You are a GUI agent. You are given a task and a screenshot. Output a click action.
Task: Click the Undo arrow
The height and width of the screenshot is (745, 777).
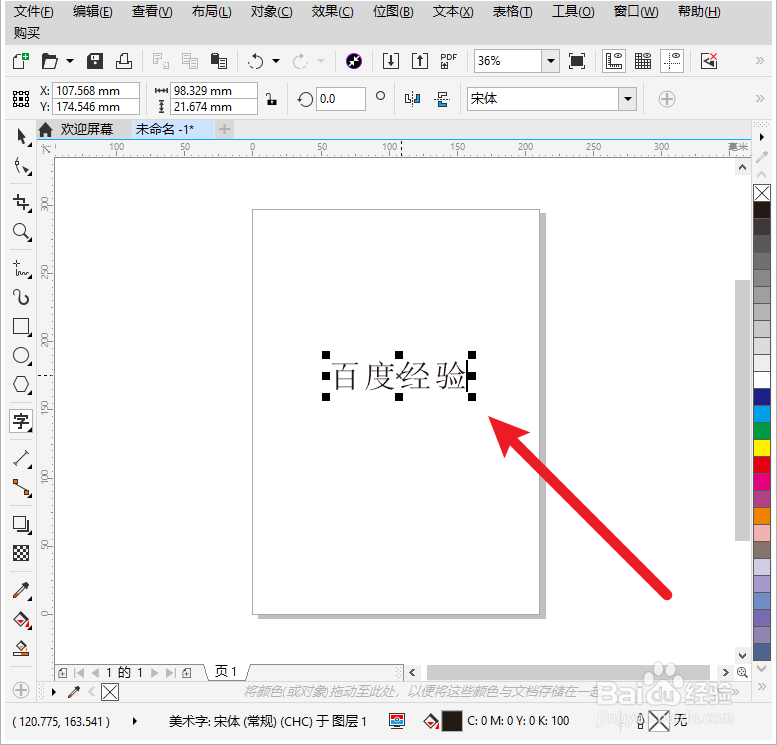[256, 61]
